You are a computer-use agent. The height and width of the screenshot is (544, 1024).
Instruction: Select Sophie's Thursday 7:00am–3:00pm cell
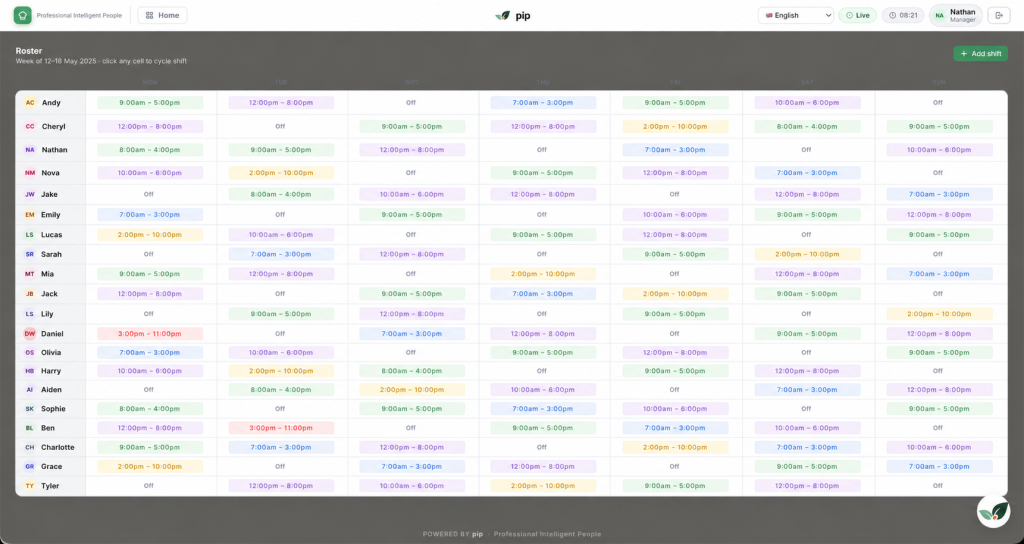tap(543, 409)
